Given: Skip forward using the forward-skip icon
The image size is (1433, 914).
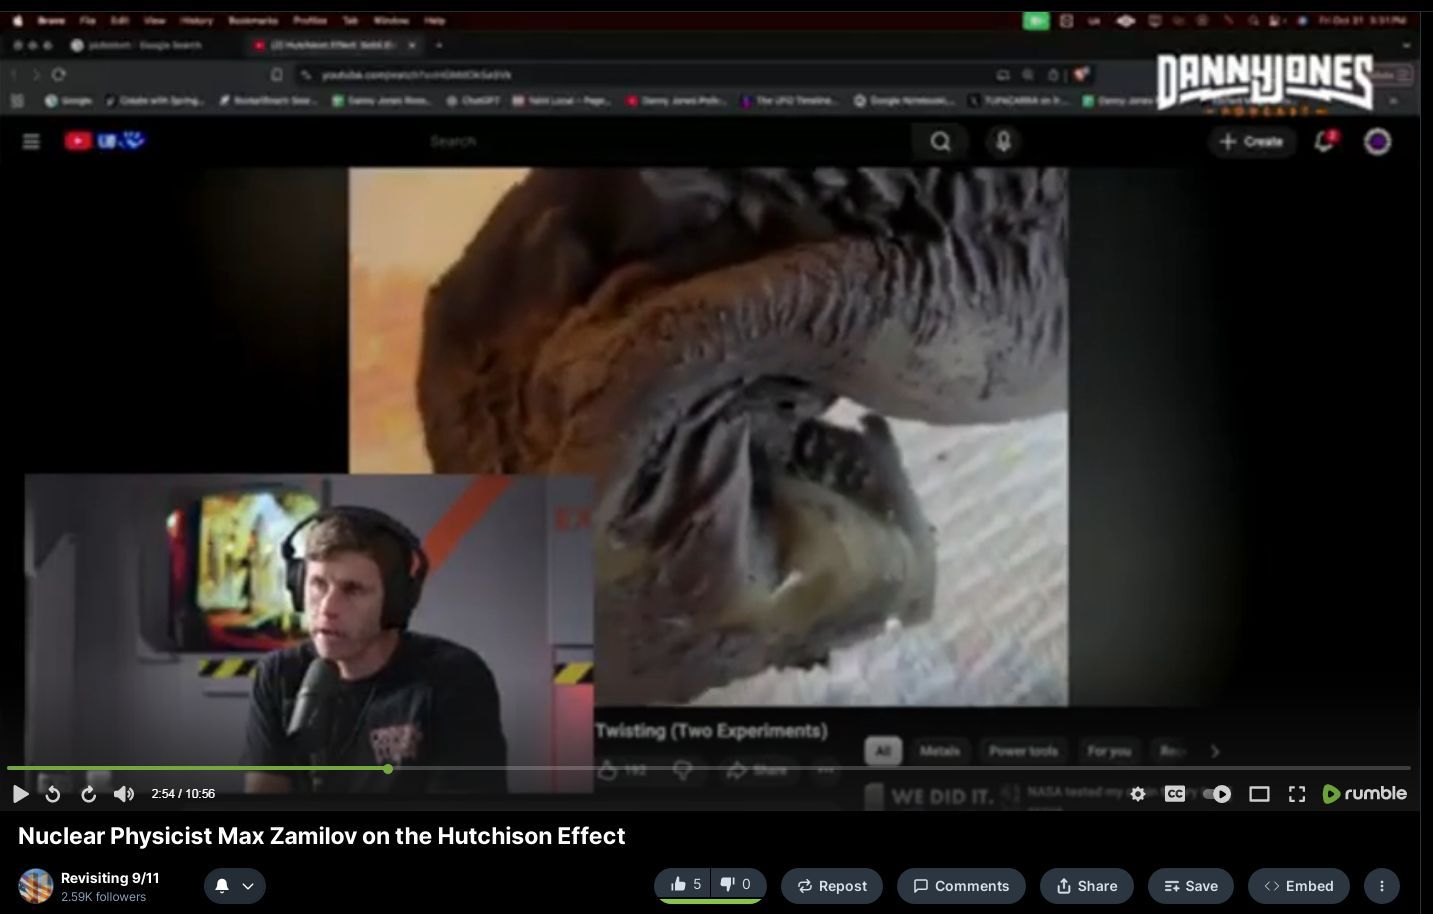Looking at the screenshot, I should pos(88,794).
